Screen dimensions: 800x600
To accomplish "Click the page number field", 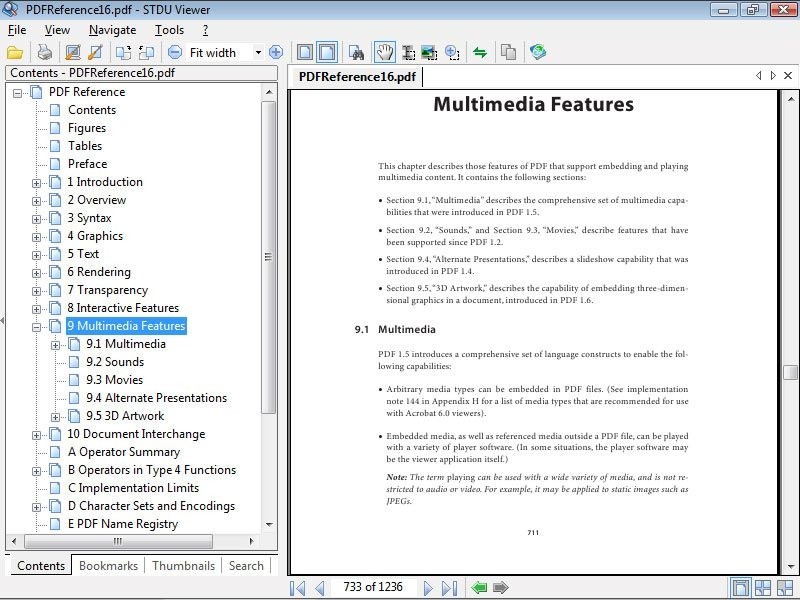I will pyautogui.click(x=372, y=588).
